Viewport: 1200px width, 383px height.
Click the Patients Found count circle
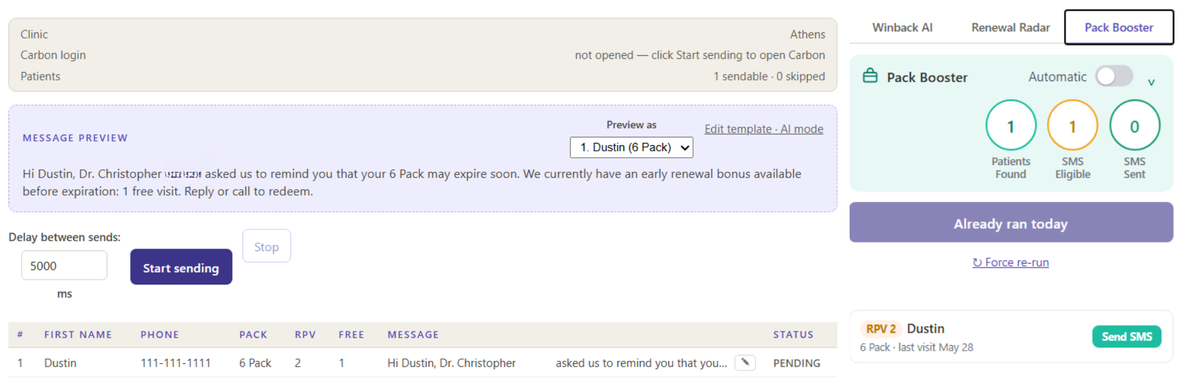point(1011,127)
